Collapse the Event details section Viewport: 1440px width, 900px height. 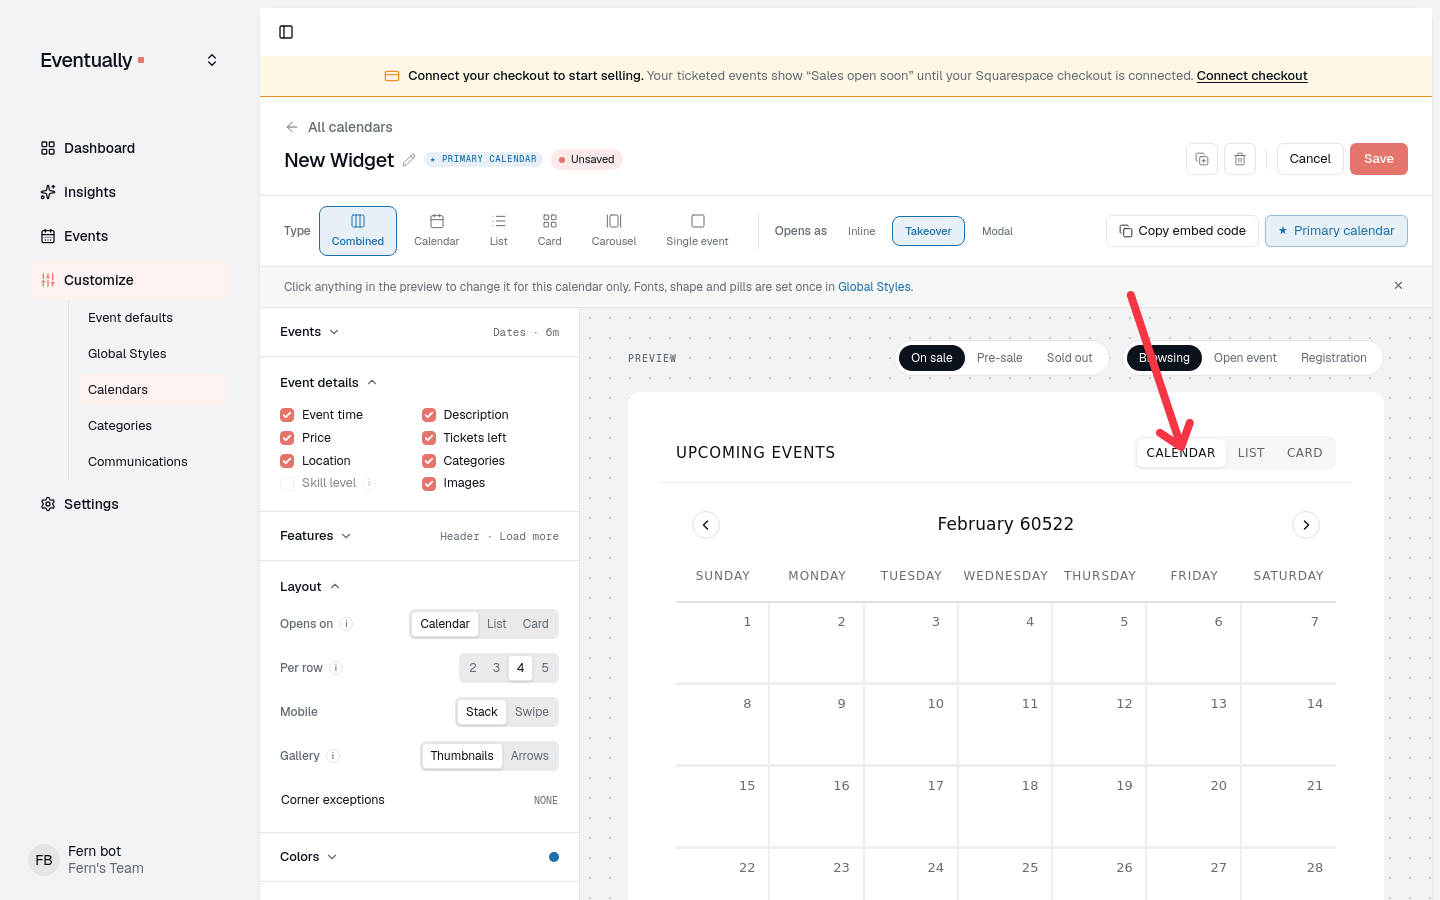click(329, 383)
